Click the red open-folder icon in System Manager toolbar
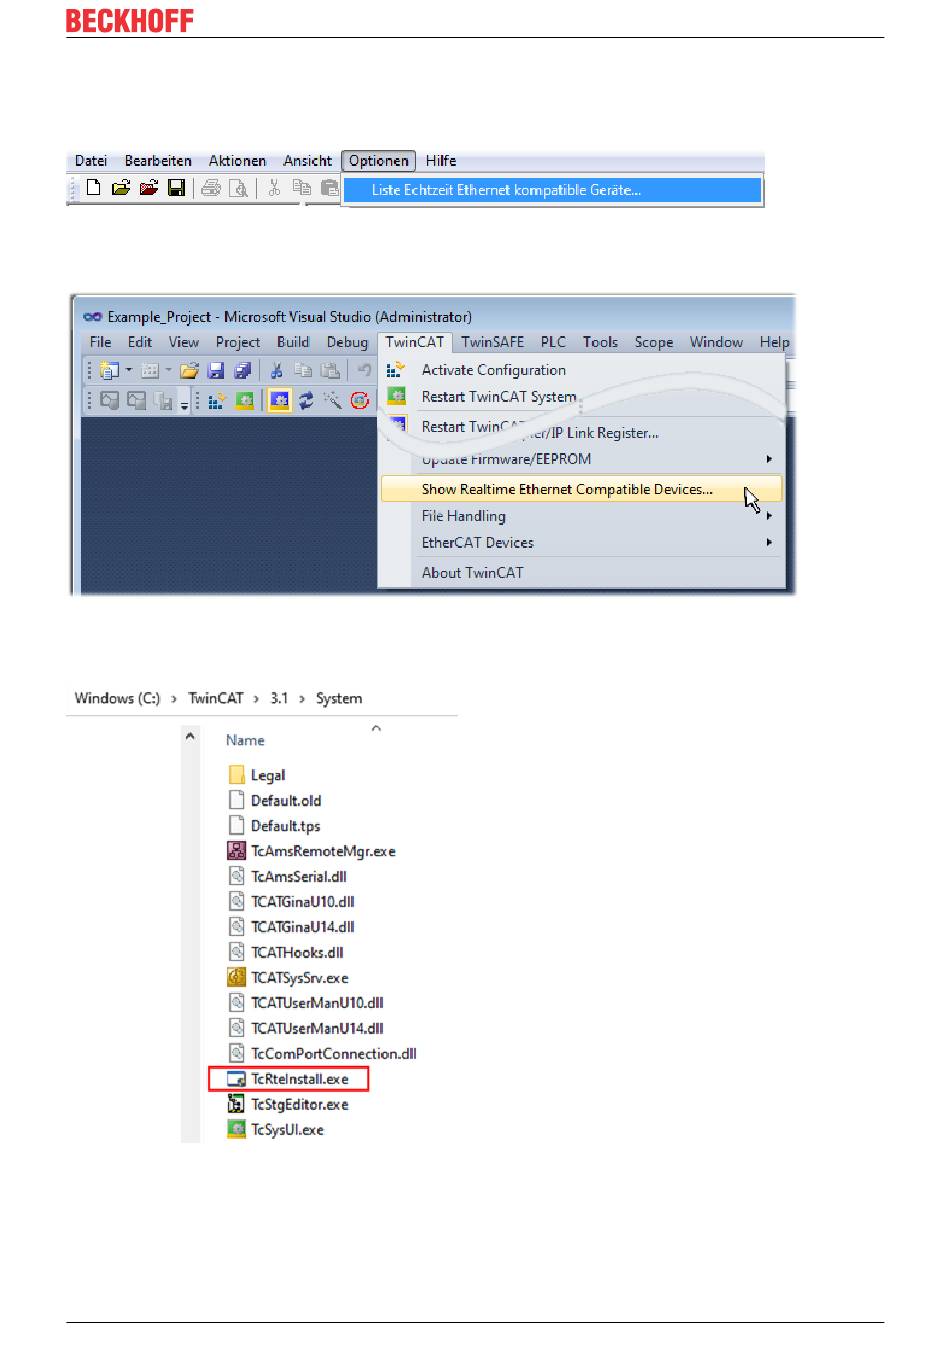 click(149, 188)
